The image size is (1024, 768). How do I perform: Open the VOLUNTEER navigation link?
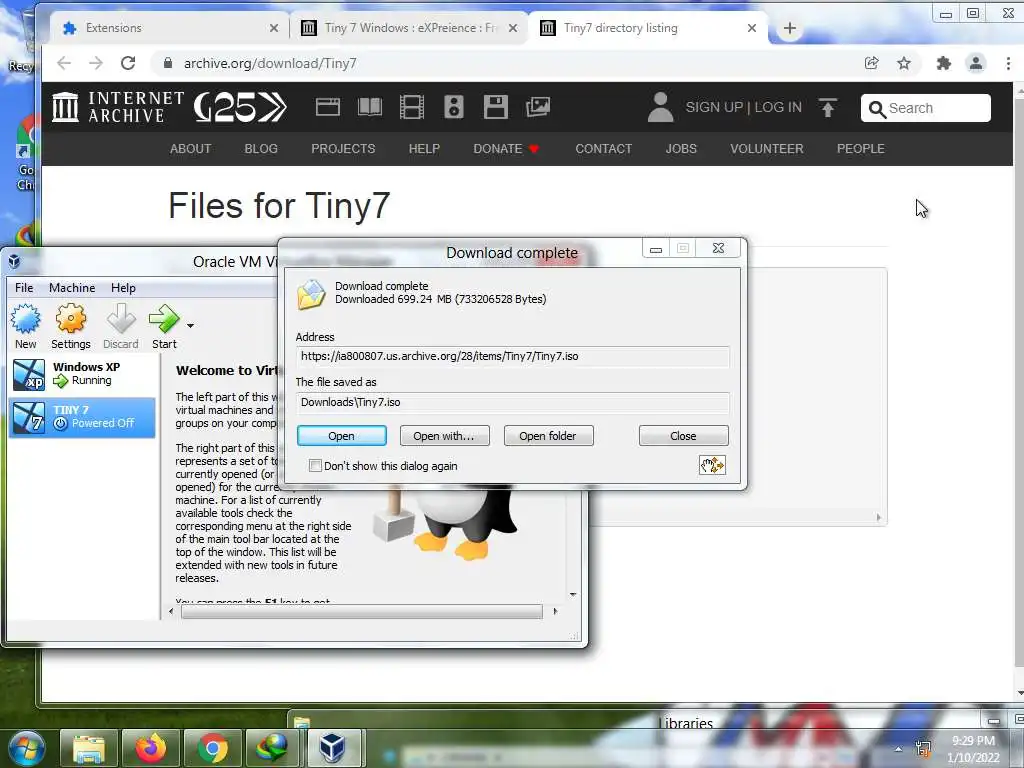[x=767, y=149]
